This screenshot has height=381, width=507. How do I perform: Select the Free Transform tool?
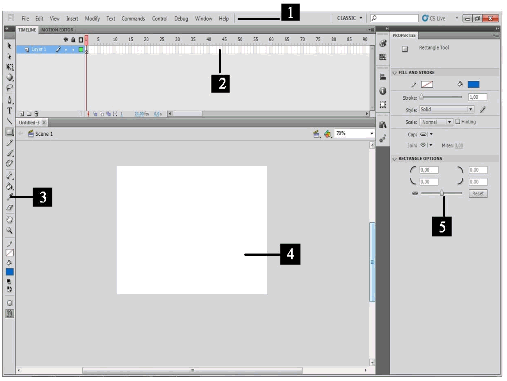point(10,67)
